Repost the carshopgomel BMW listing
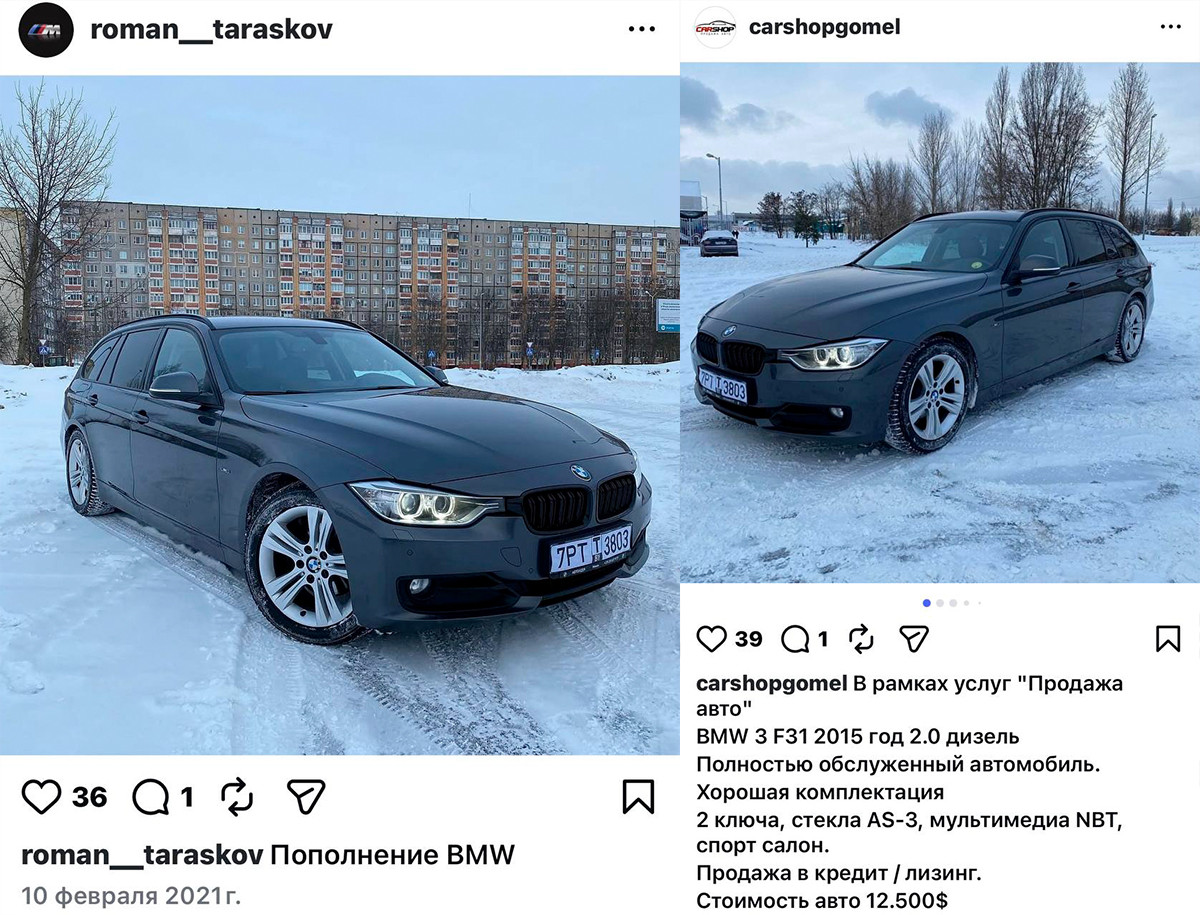This screenshot has height=915, width=1200. pos(861,639)
